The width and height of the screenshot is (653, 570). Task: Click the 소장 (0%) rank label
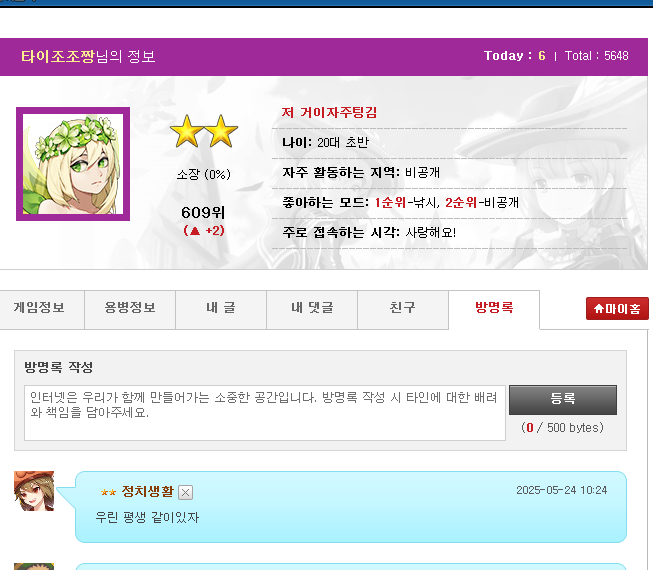click(204, 174)
